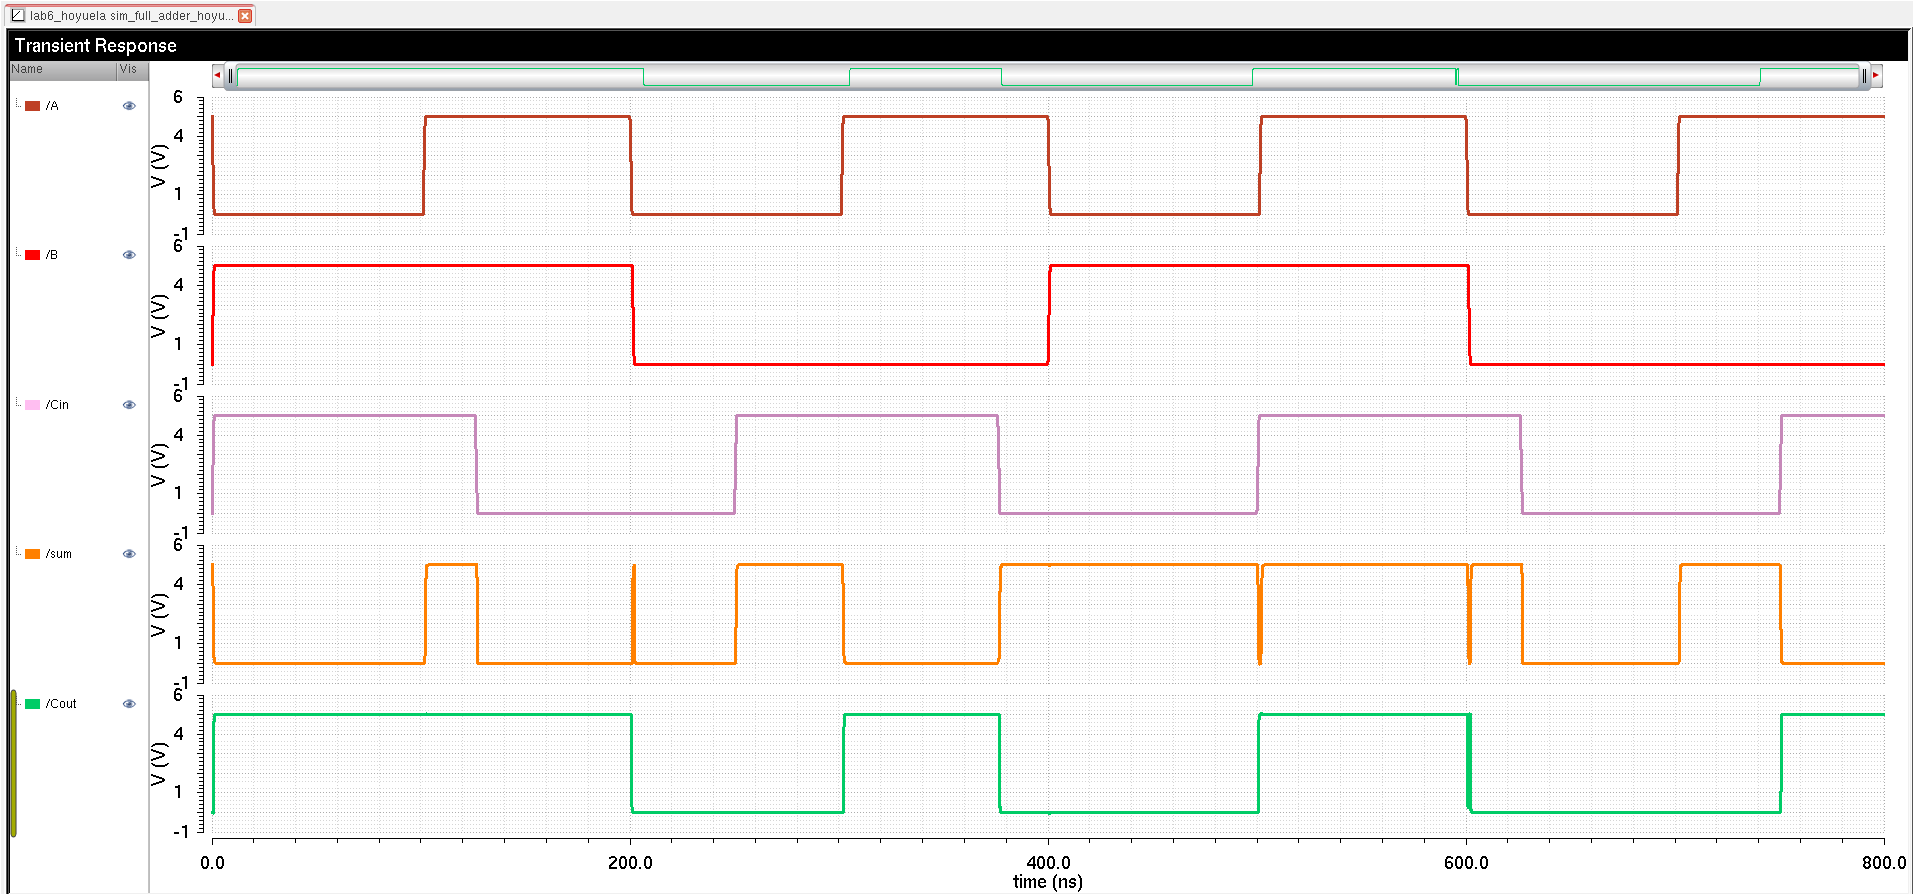The height and width of the screenshot is (894, 1913).
Task: Toggle visibility of the /B signal
Action: (x=129, y=255)
